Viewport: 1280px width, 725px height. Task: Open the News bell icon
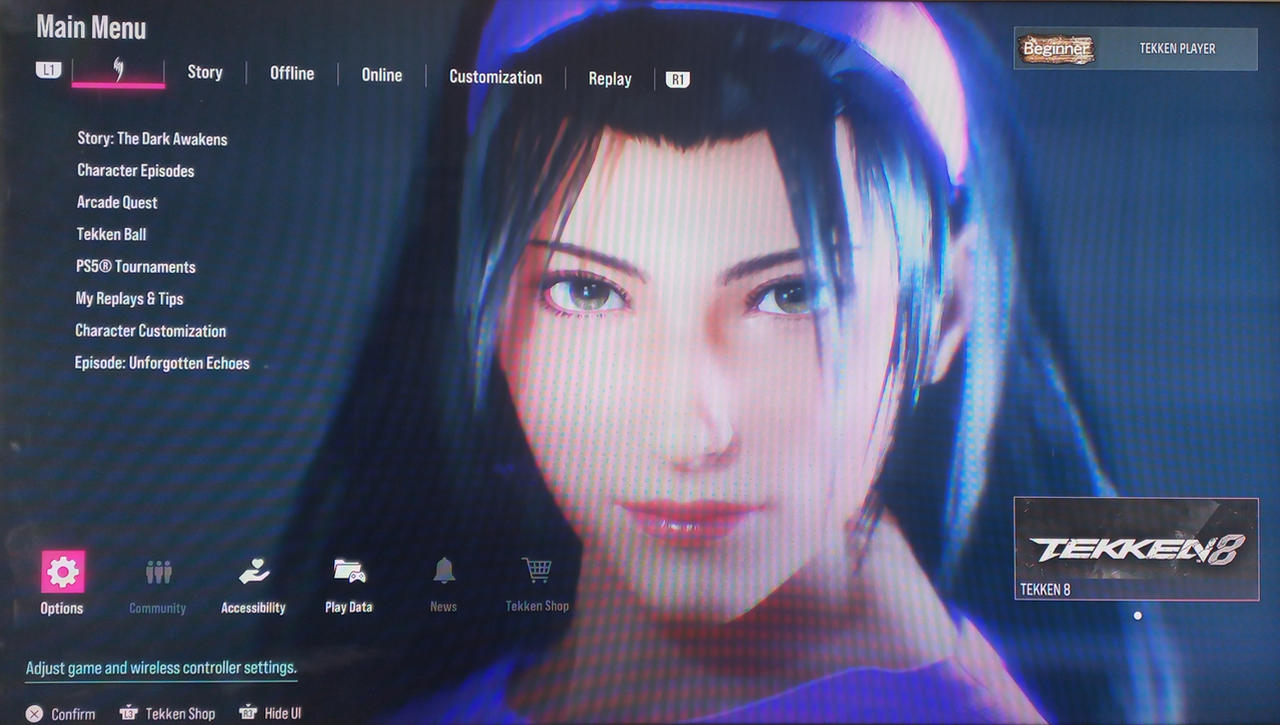tap(444, 571)
